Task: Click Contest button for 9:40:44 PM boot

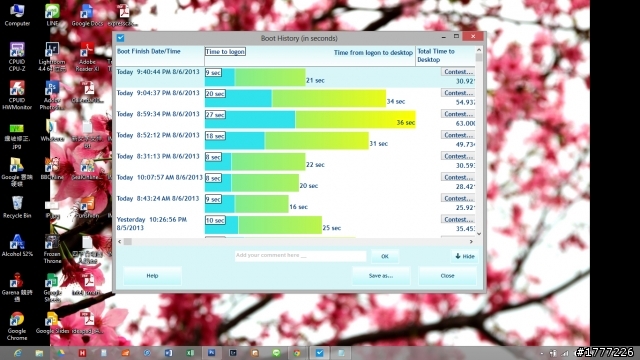Action: tap(458, 72)
